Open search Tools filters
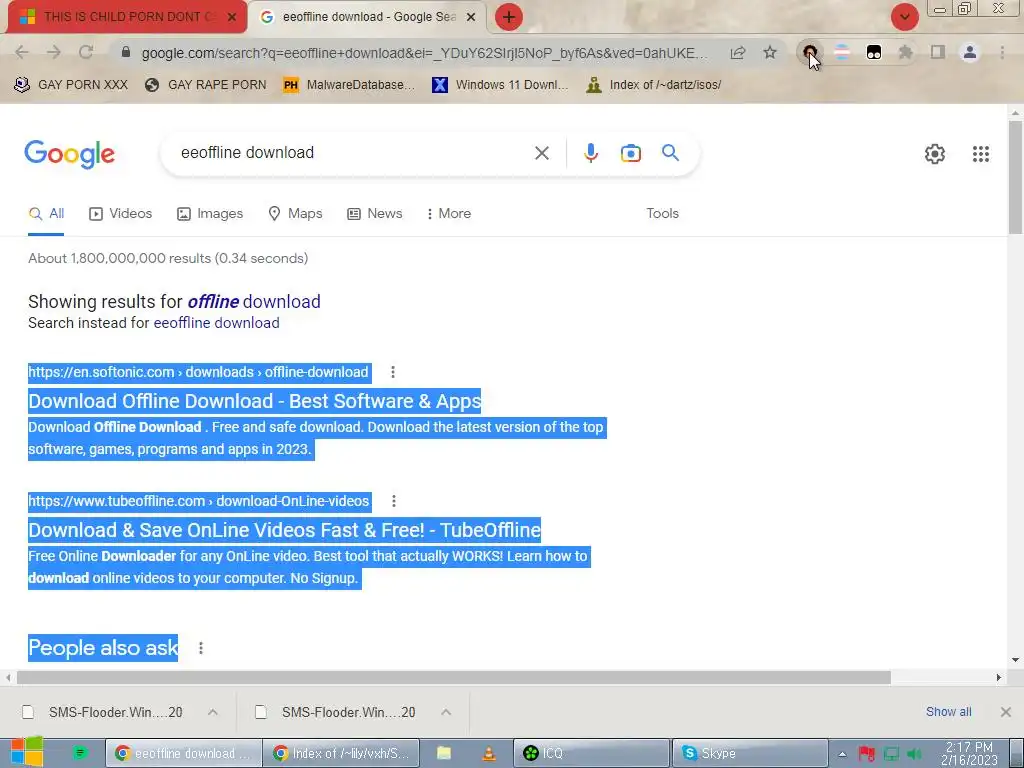Image resolution: width=1024 pixels, height=768 pixels. coord(662,214)
